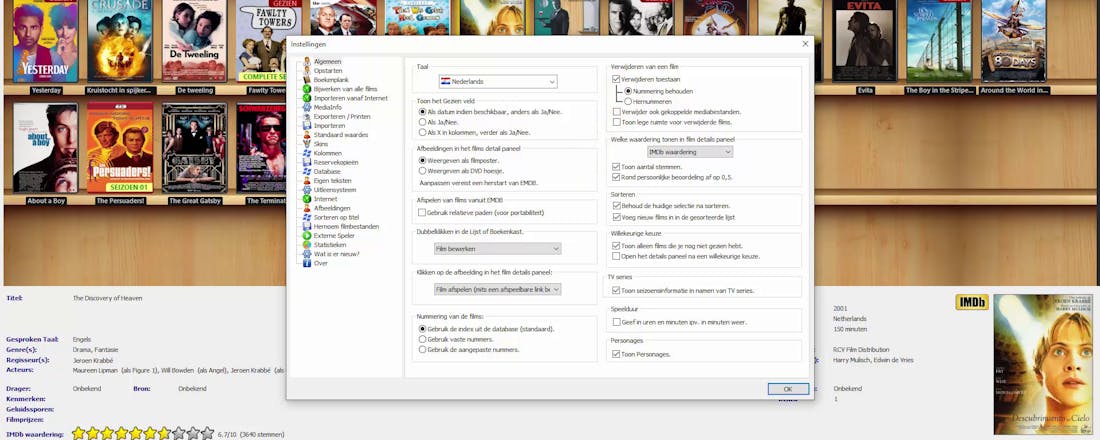Toggle Toon Personages checkbox
Screen dimensions: 1100x440
(616, 354)
